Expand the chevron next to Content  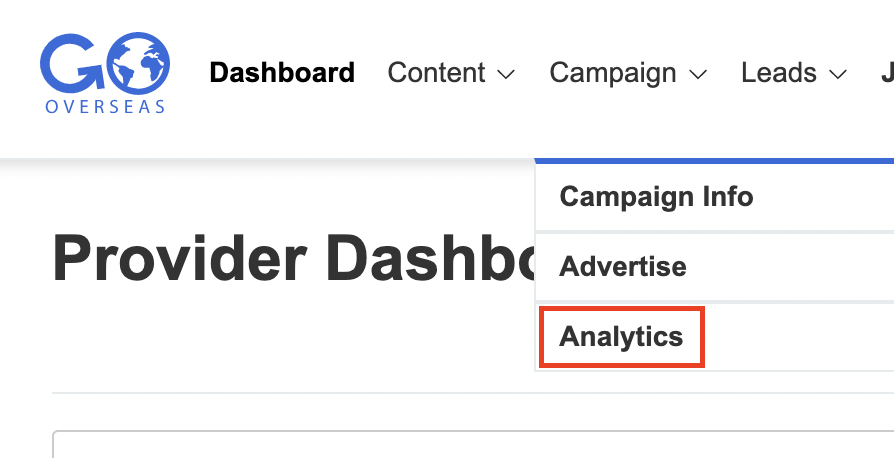click(506, 74)
